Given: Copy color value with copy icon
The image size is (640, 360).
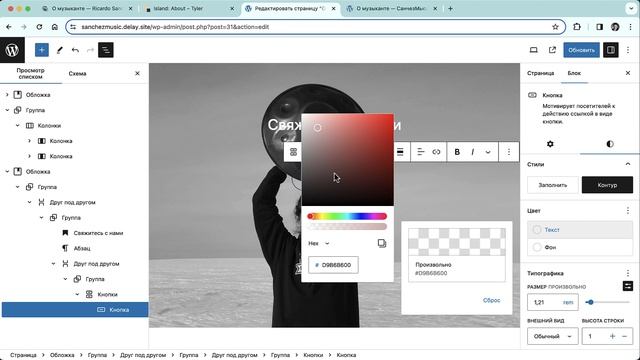Looking at the screenshot, I should click(382, 243).
